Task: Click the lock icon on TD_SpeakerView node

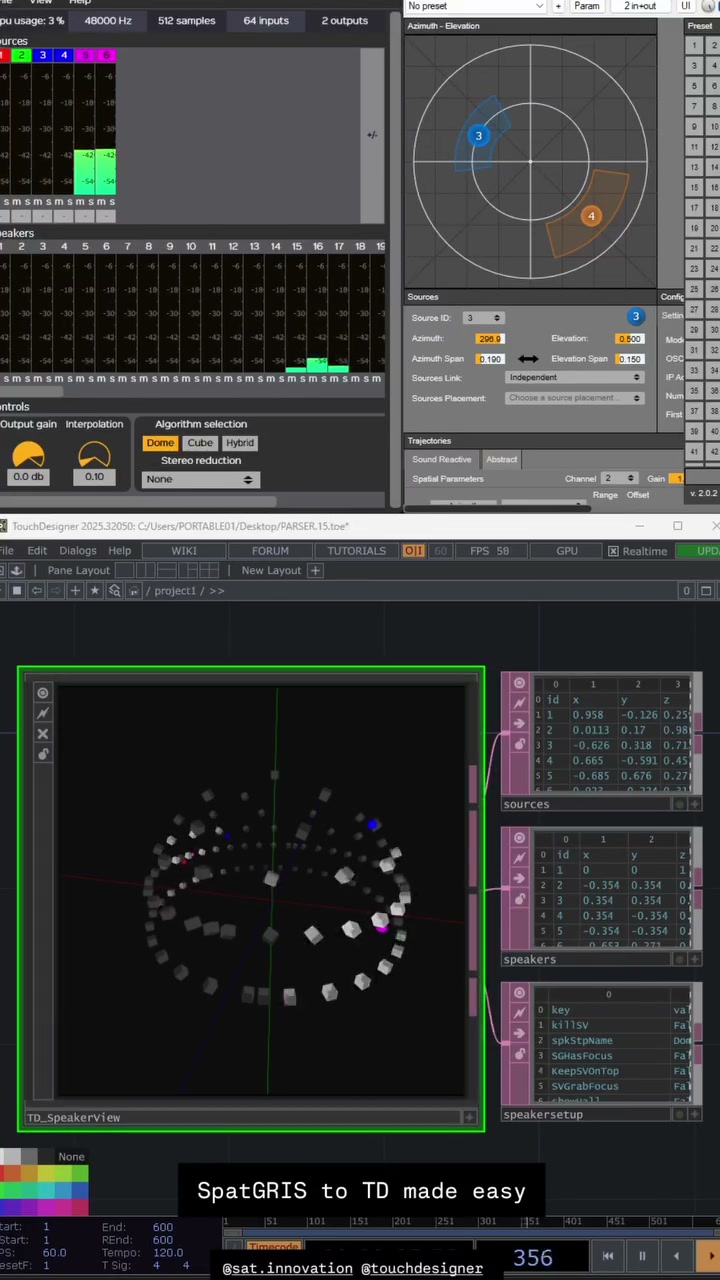Action: (43, 754)
